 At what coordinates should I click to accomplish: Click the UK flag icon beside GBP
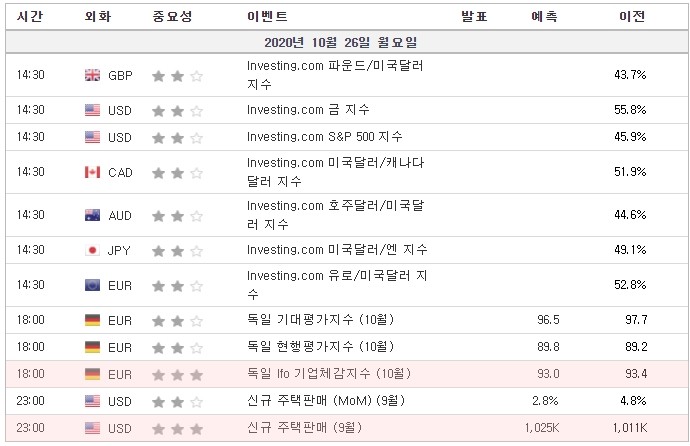coord(92,75)
